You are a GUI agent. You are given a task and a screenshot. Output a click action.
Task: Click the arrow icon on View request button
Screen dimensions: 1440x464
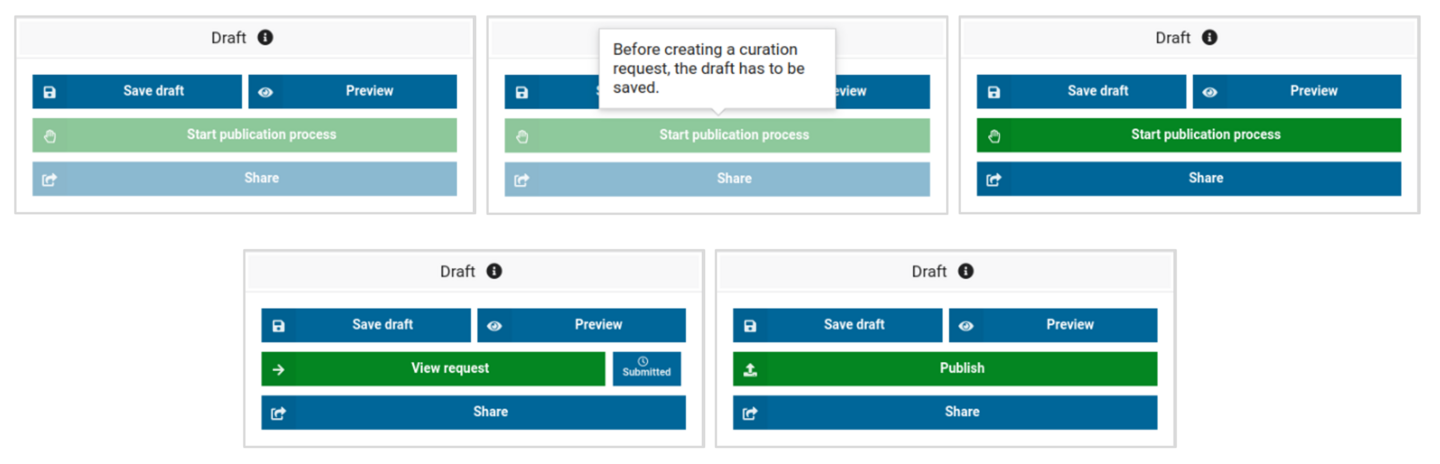coord(279,369)
